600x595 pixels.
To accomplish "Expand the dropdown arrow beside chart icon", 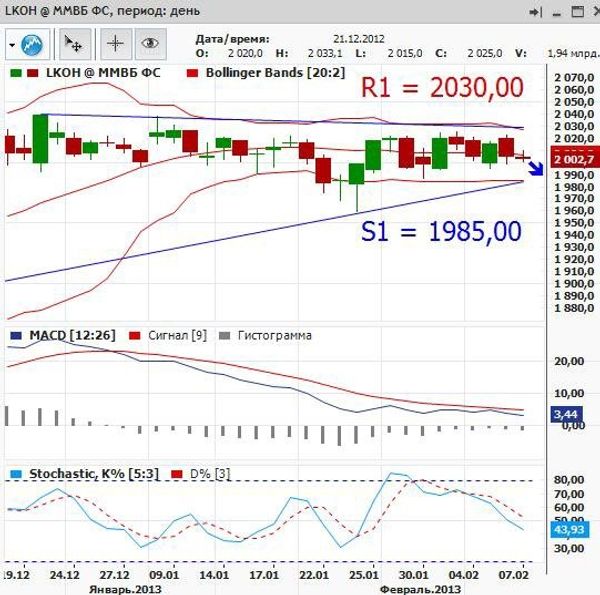I will coord(12,45).
